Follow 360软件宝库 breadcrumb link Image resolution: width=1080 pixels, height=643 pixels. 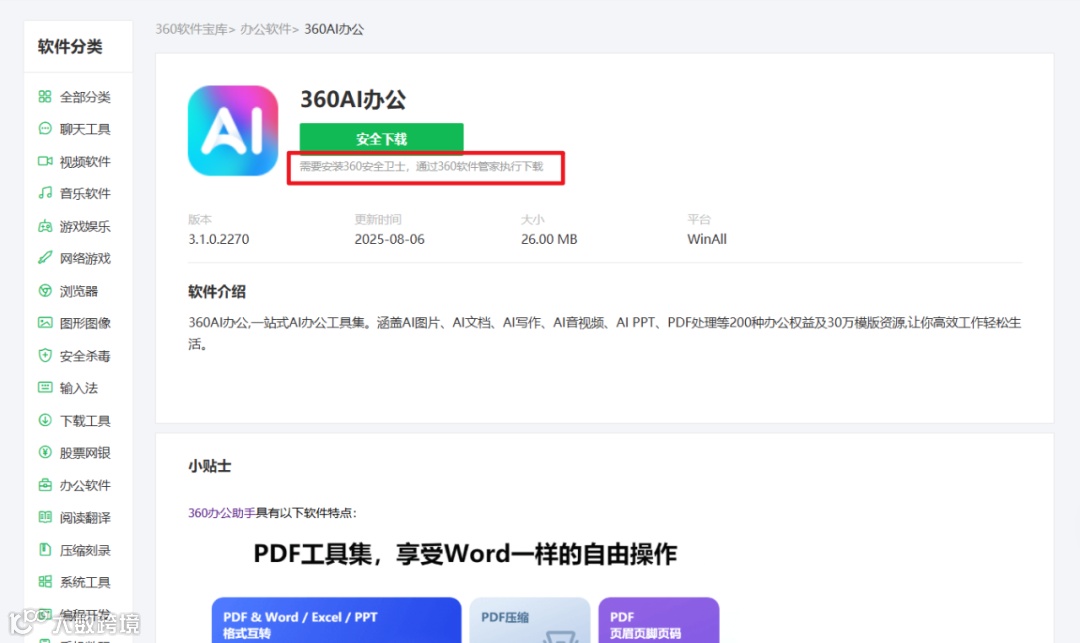pos(191,29)
